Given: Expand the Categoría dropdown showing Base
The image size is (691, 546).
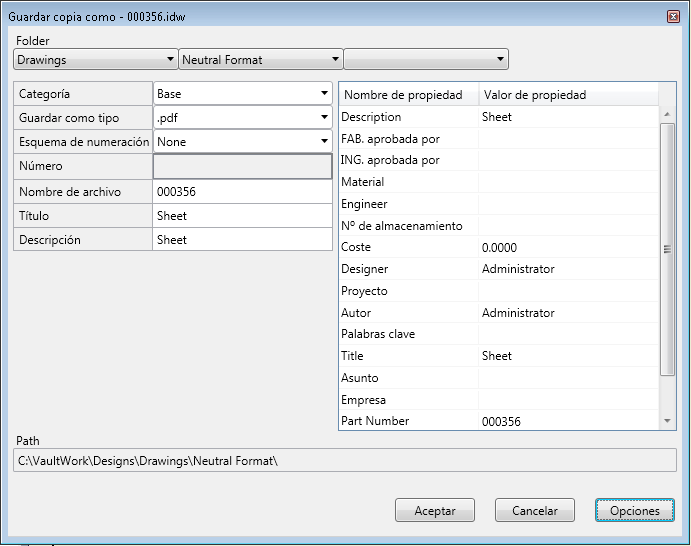Looking at the screenshot, I should click(243, 93).
